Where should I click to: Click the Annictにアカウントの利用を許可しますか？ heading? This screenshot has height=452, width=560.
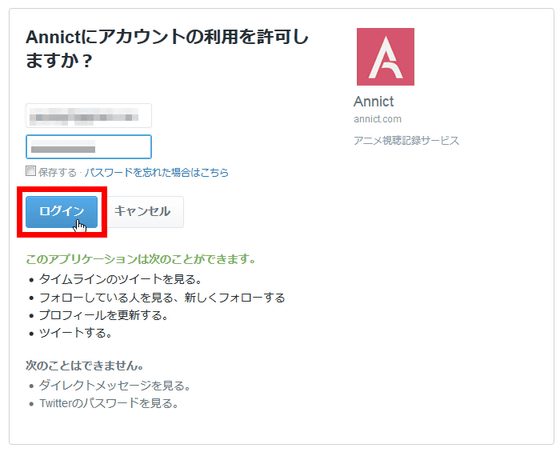coord(167,49)
